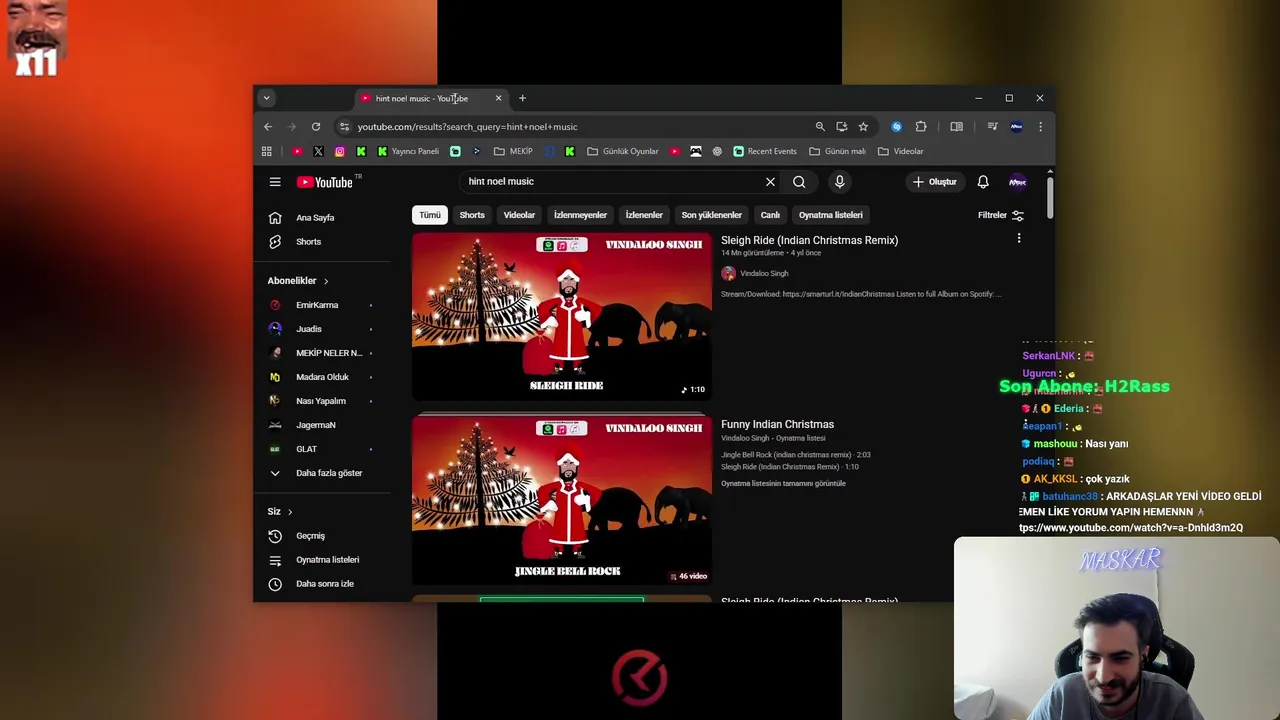Open Chrome profile avatar
Viewport: 1280px width, 720px height.
point(1016,127)
